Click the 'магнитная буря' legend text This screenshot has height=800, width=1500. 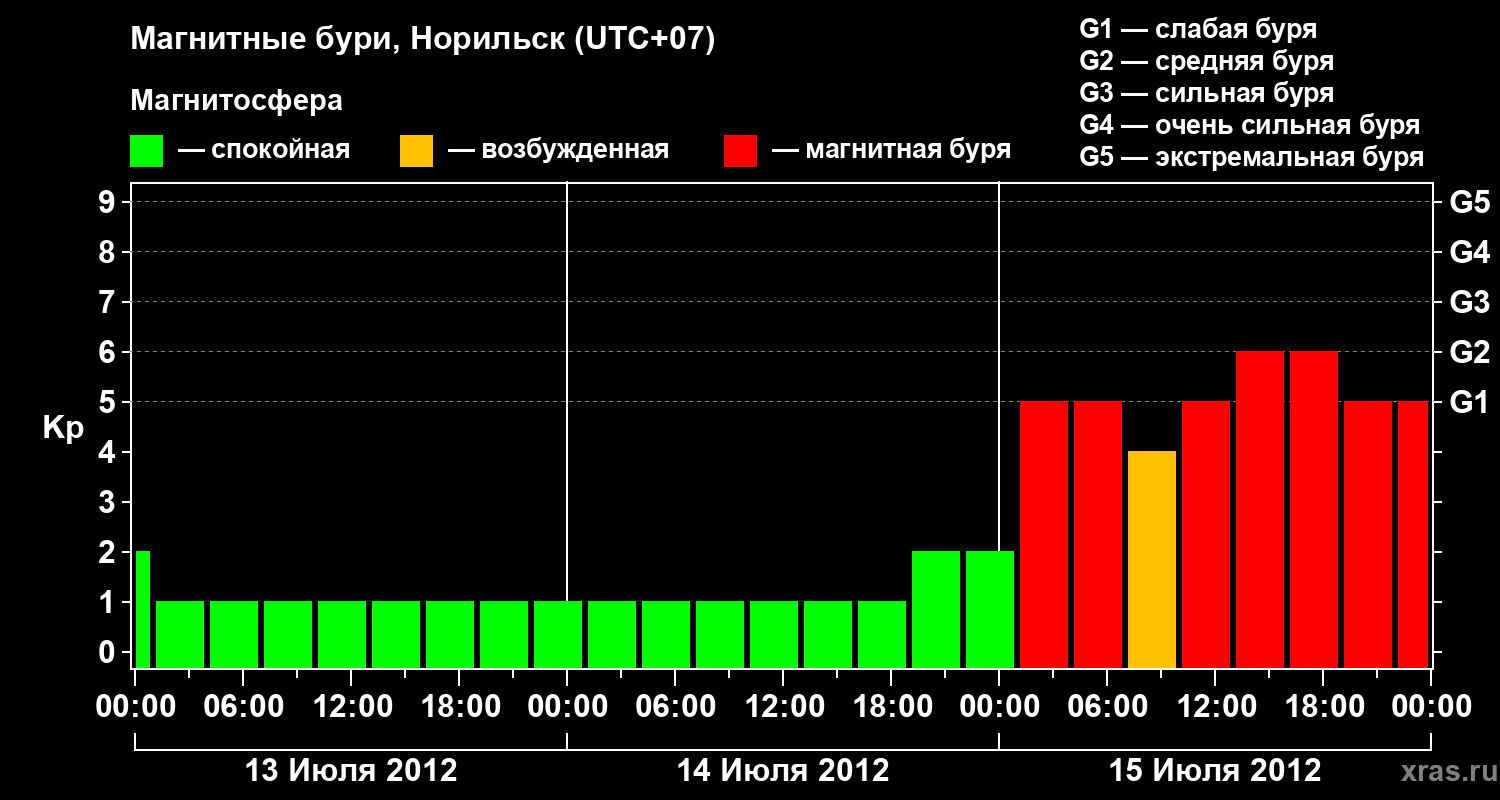pyautogui.click(x=908, y=151)
